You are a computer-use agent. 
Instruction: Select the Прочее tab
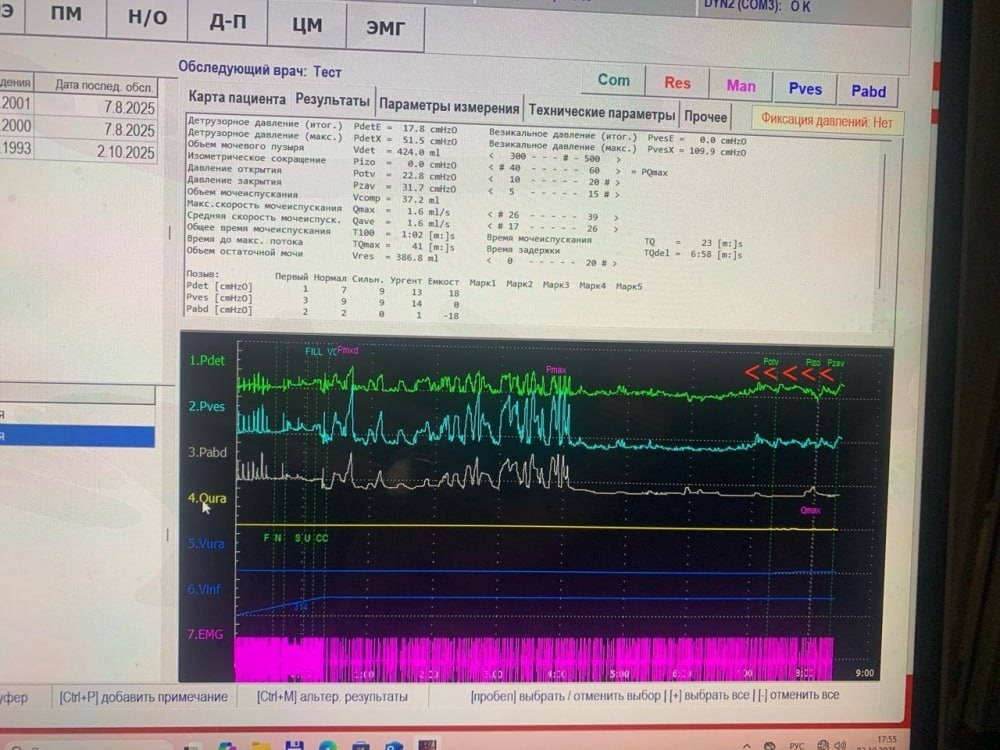(706, 116)
